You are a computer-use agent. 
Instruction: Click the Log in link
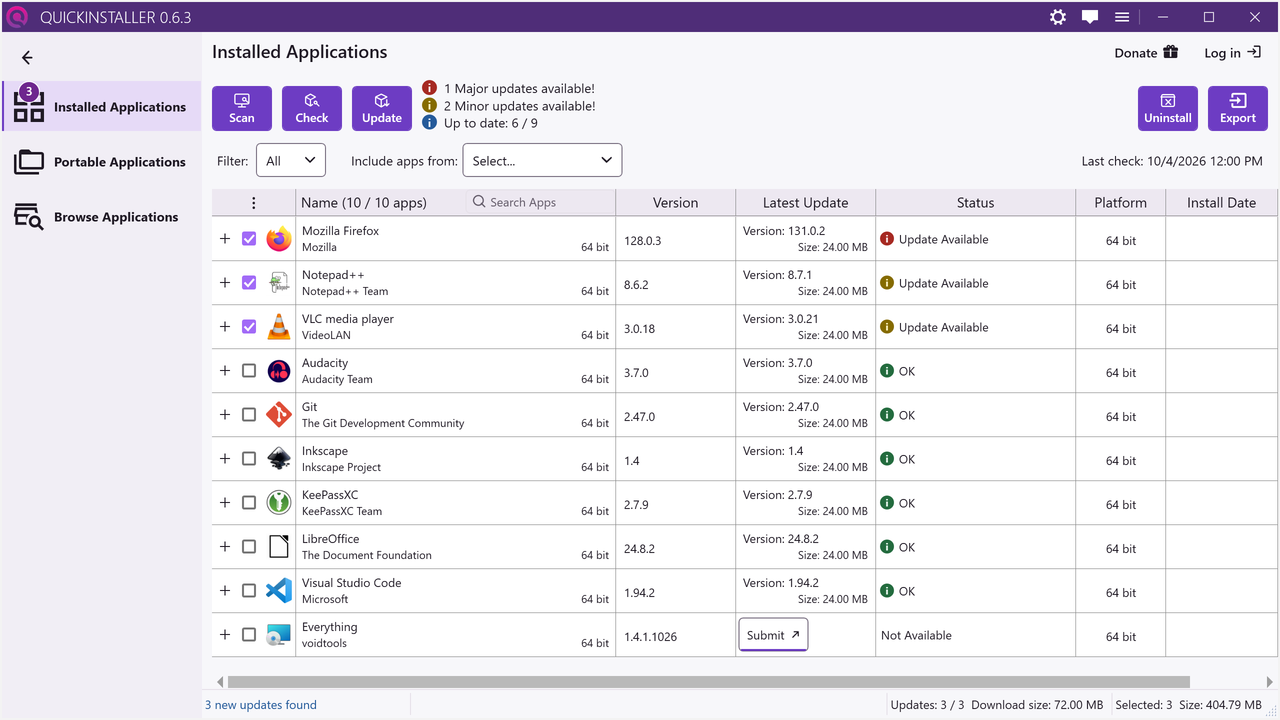pos(1233,53)
